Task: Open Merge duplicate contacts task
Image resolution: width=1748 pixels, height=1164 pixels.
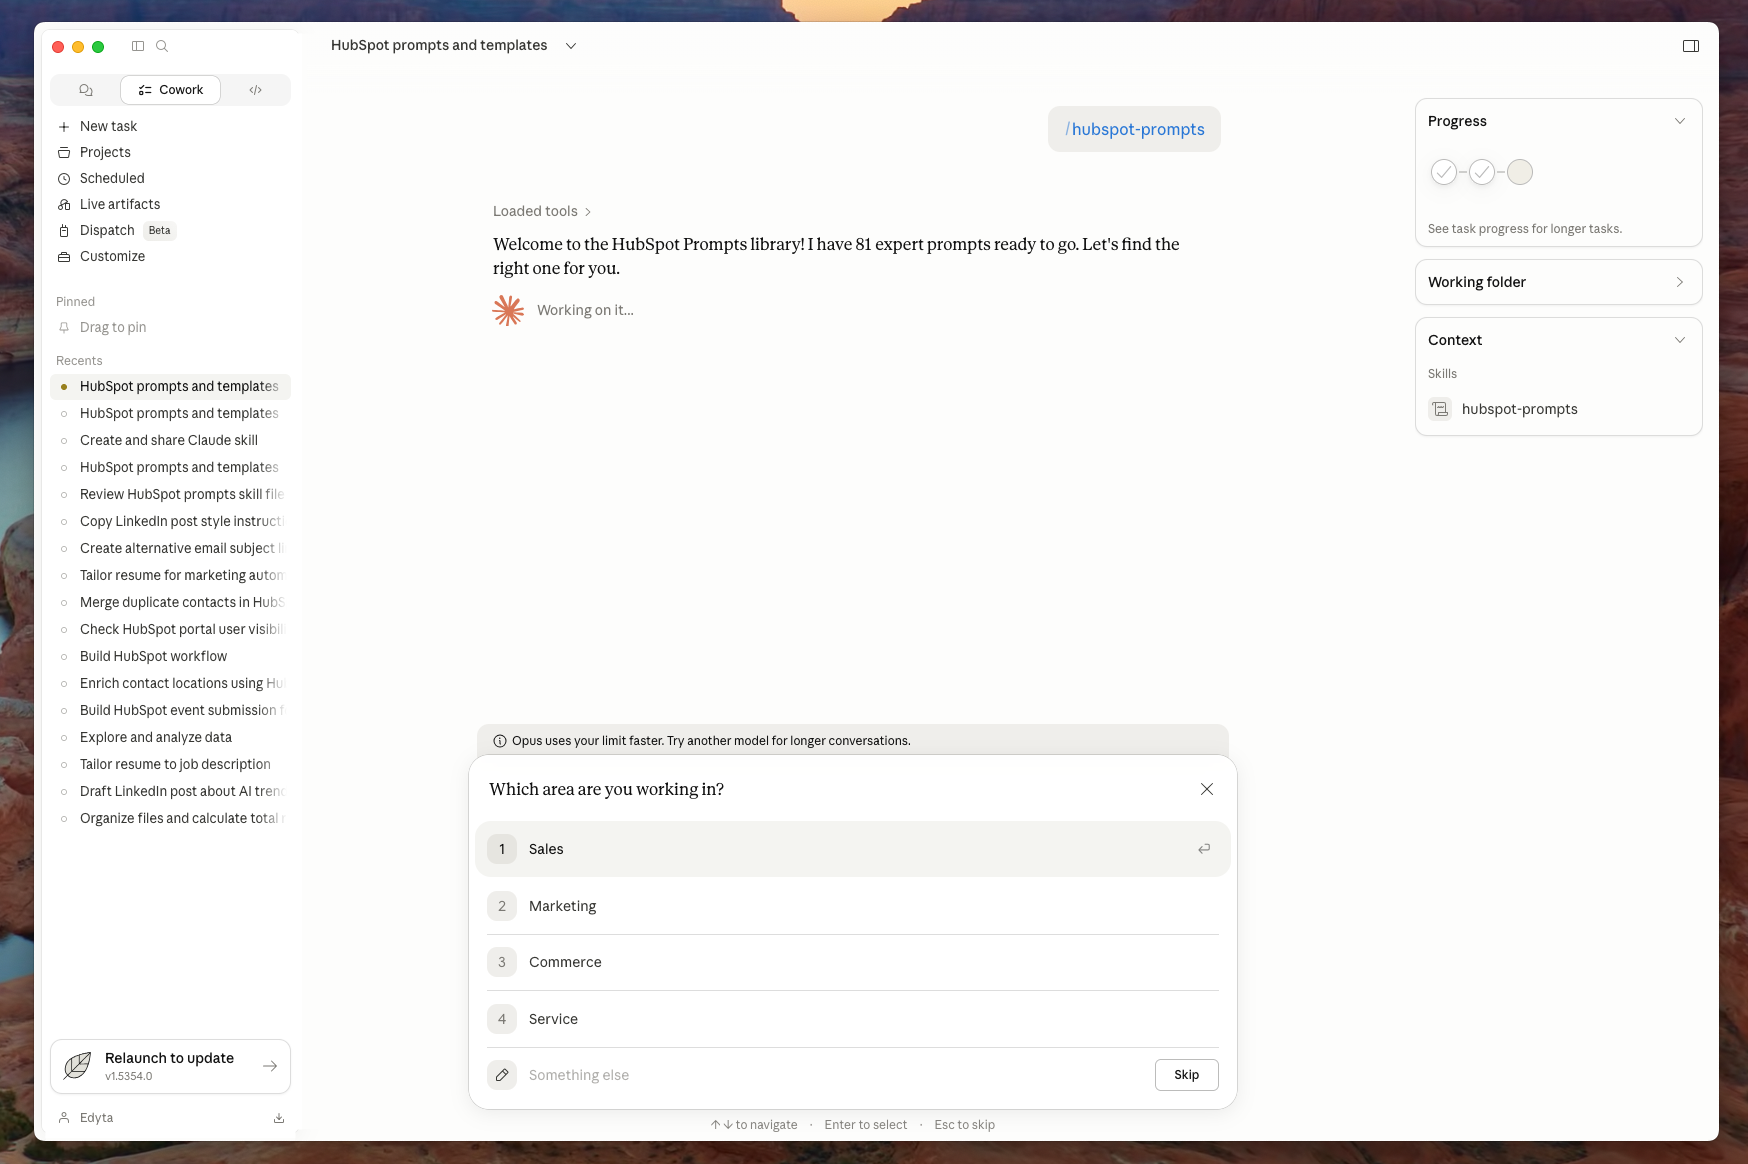Action: click(x=170, y=602)
